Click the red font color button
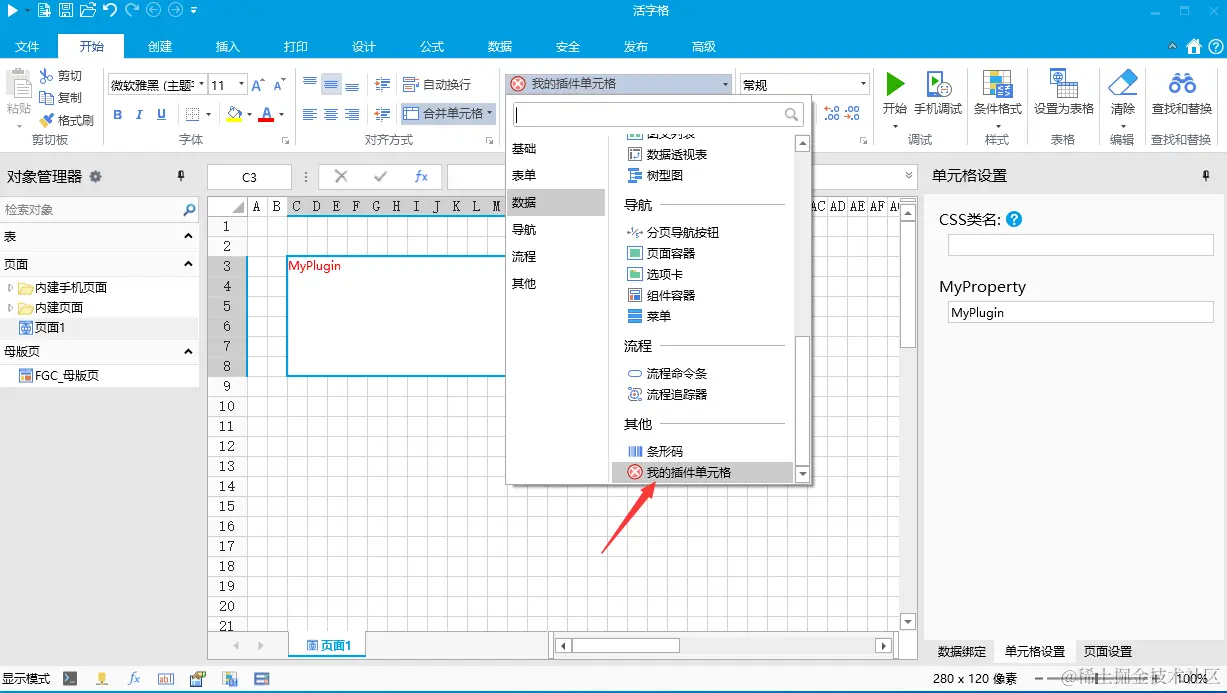The image size is (1227, 693). (266, 114)
